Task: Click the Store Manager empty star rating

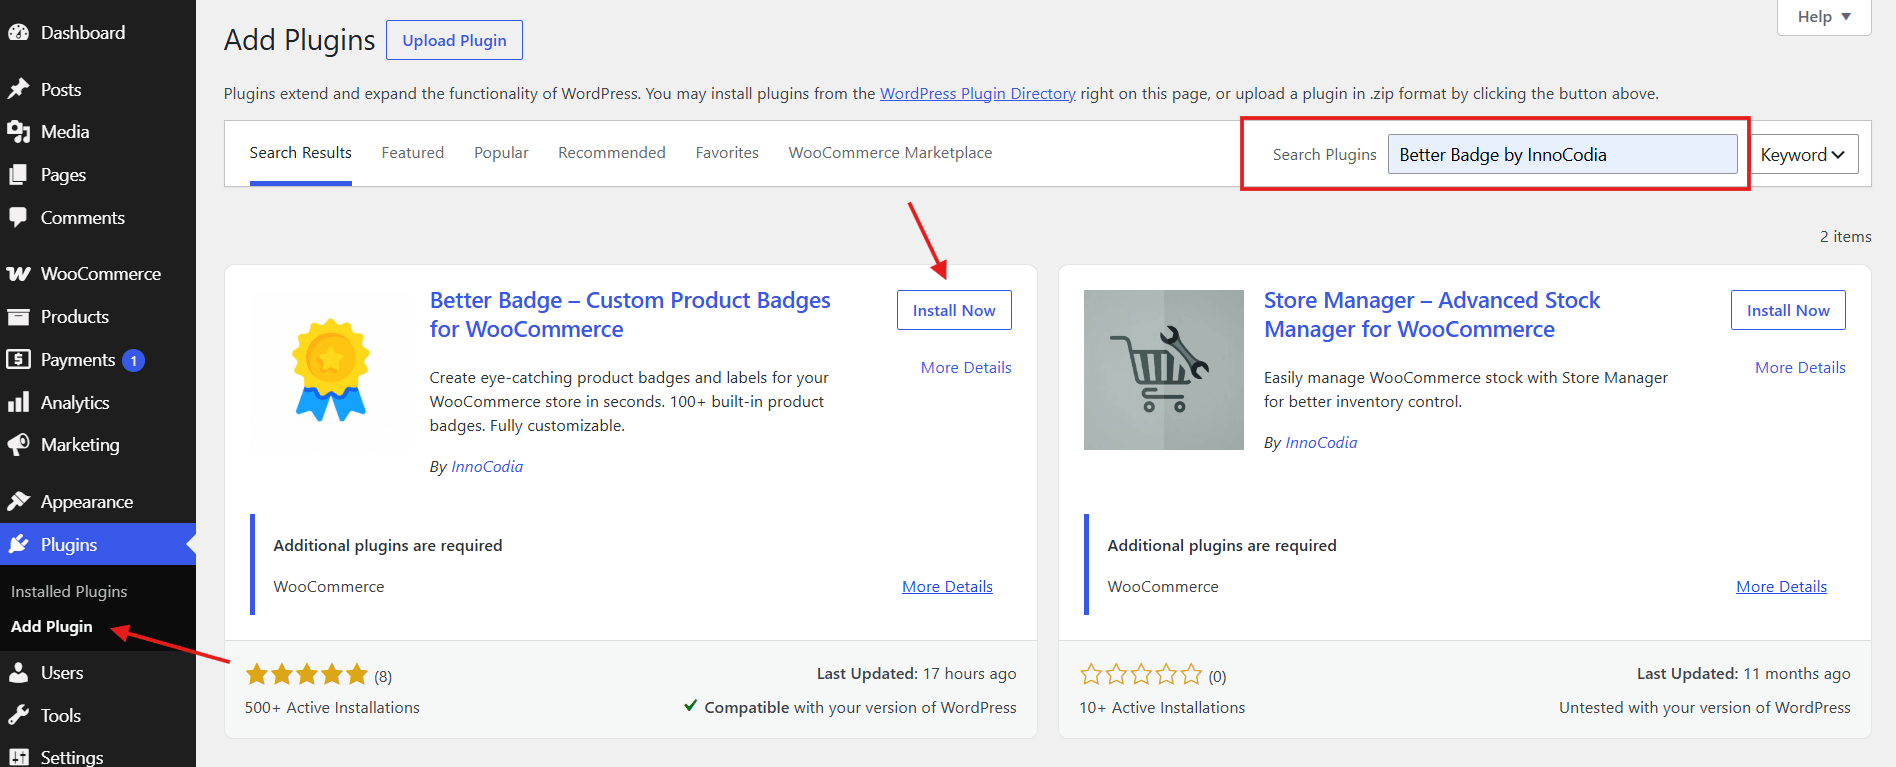Action: [1141, 675]
